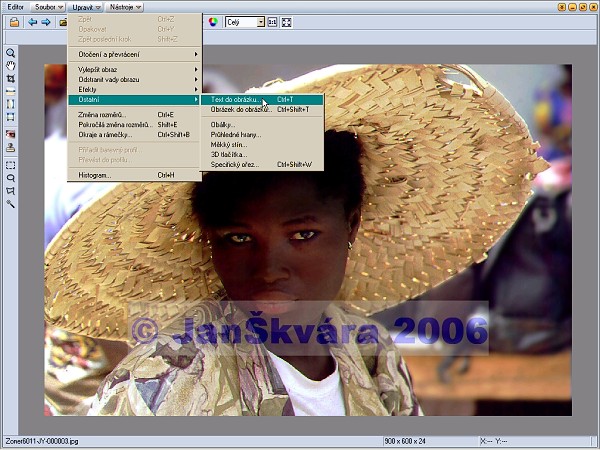600x450 pixels.
Task: Select the Red-eye removal tool
Action: pos(10,134)
